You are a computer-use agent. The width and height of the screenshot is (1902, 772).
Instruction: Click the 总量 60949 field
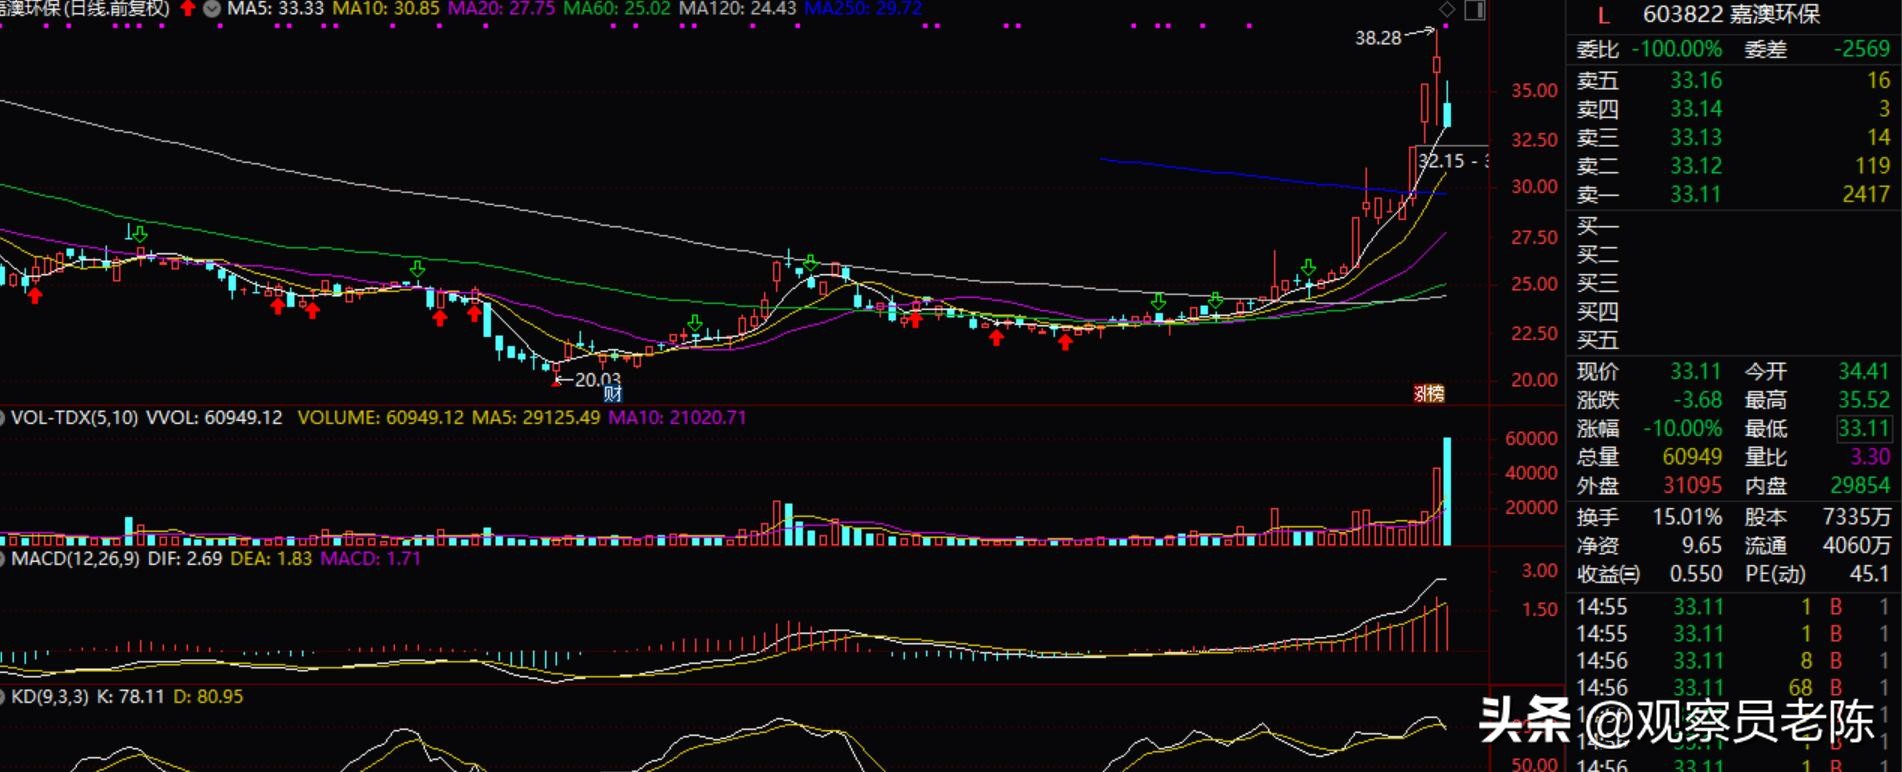click(x=1649, y=457)
